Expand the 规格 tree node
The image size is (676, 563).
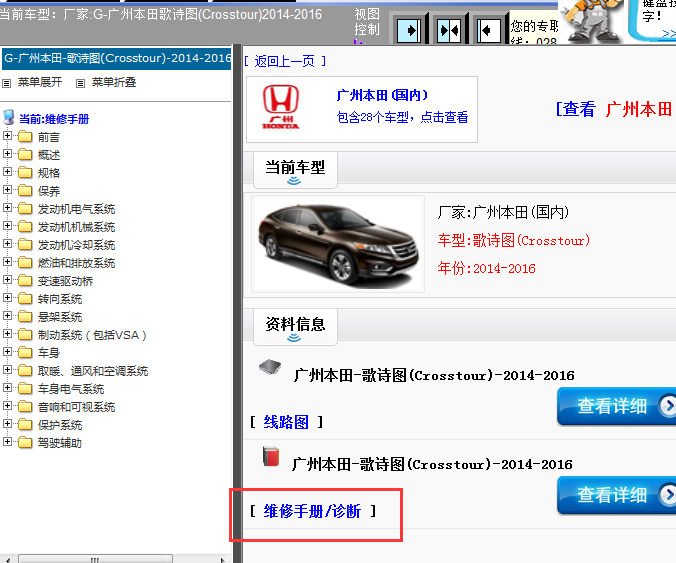[7, 172]
